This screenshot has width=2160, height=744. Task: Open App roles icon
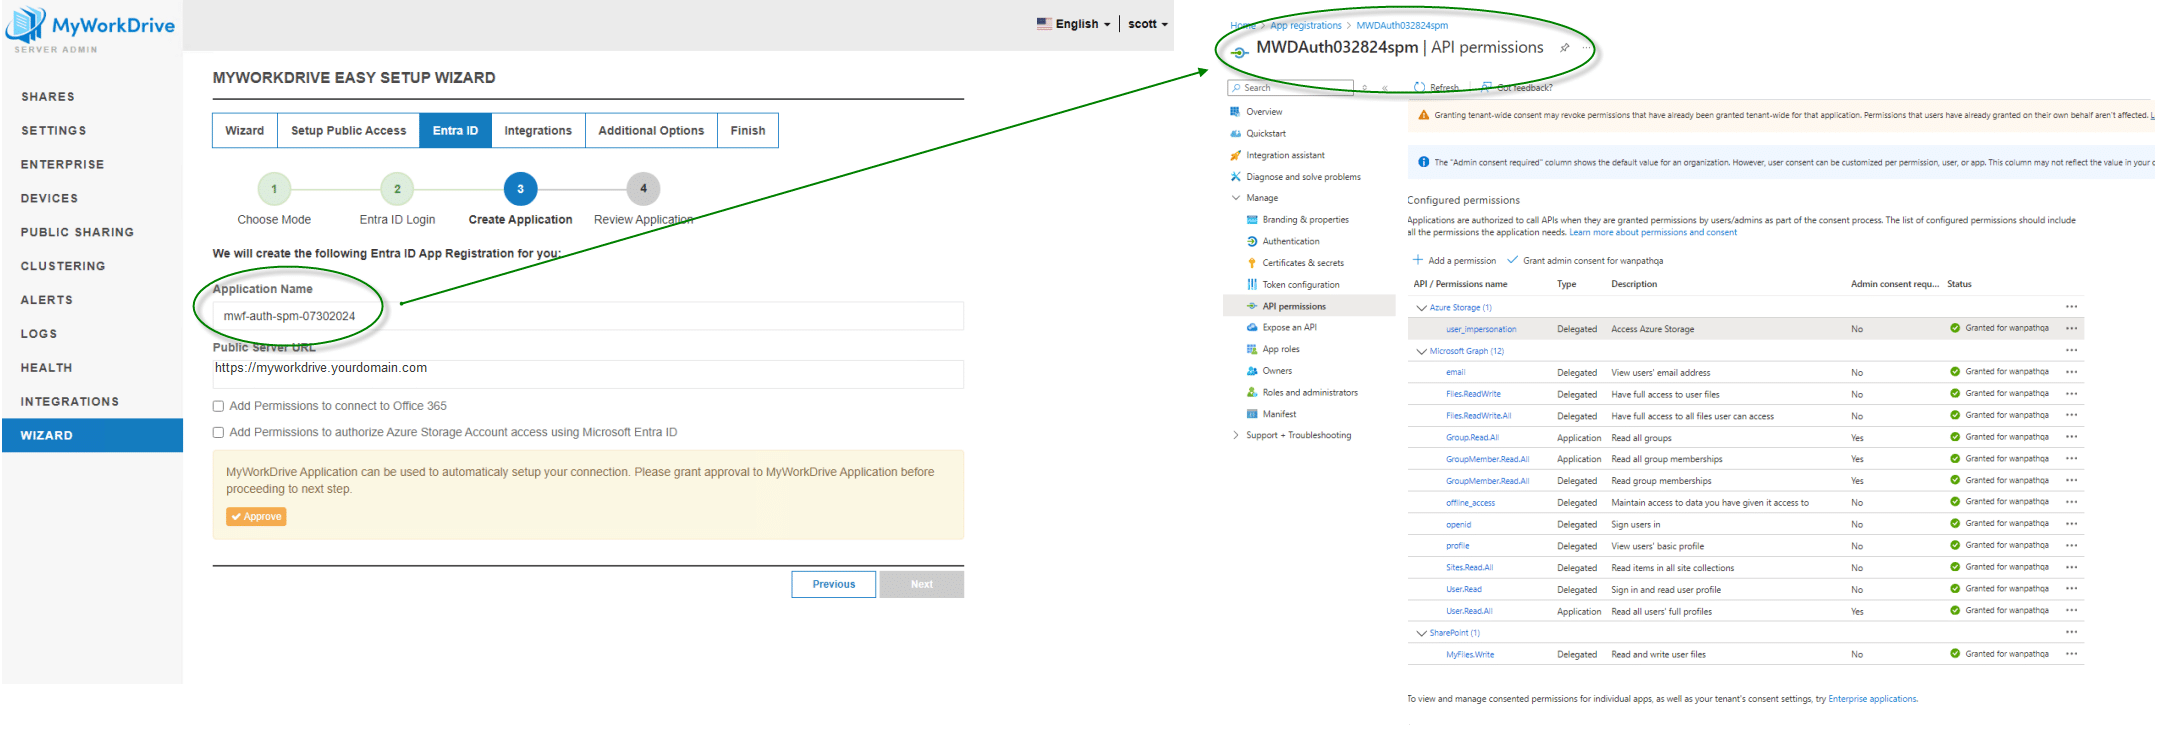pos(1252,350)
